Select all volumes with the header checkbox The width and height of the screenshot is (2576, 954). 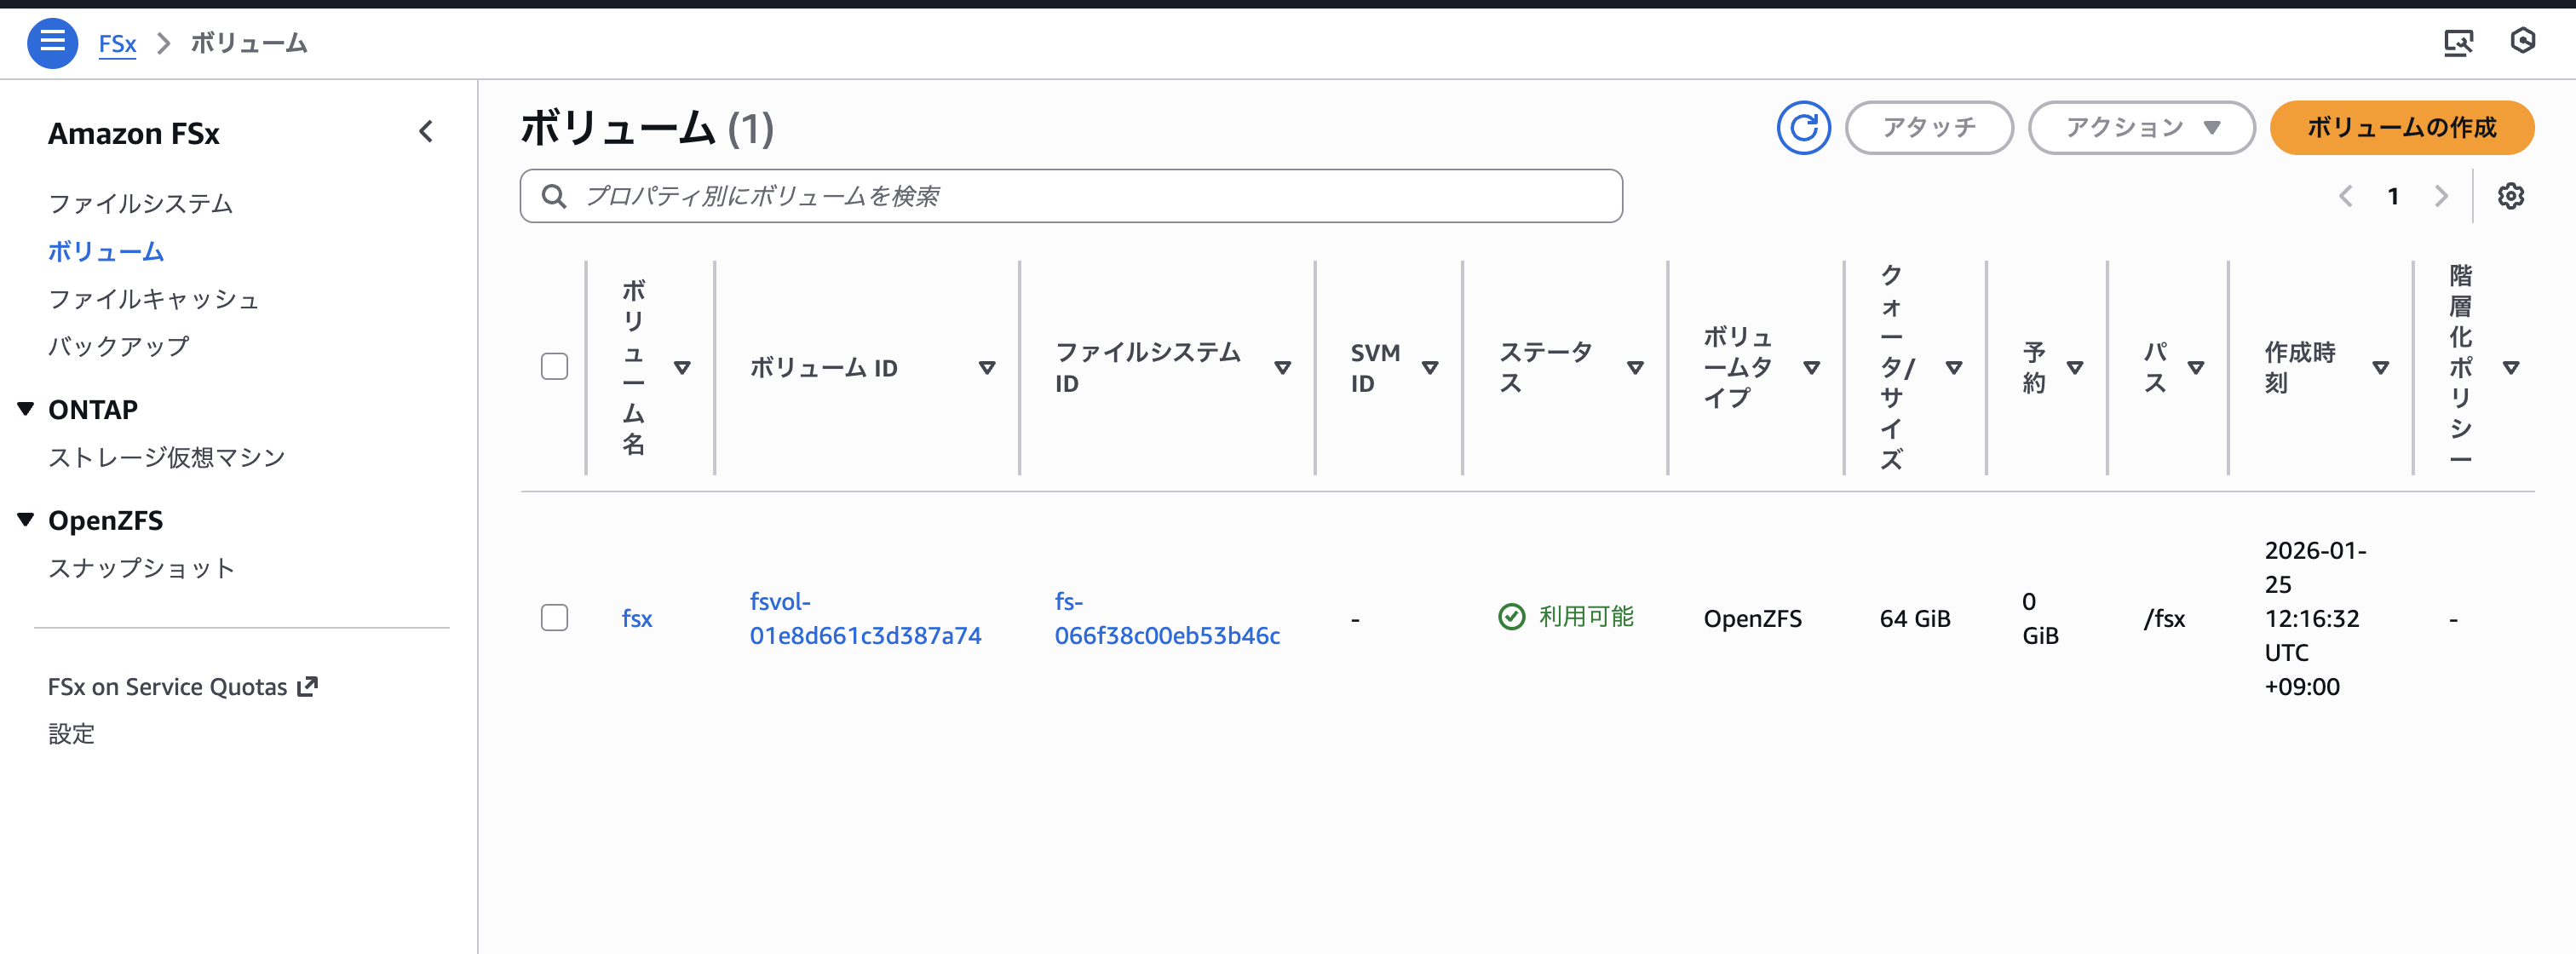click(554, 367)
